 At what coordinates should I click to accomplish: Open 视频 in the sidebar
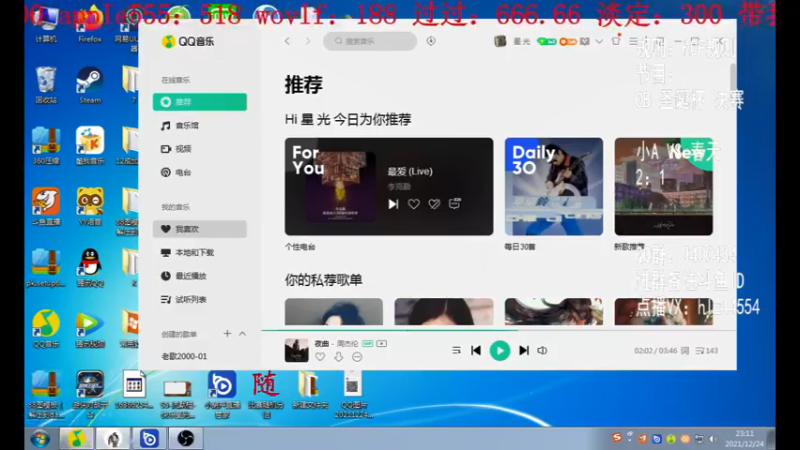coord(199,149)
